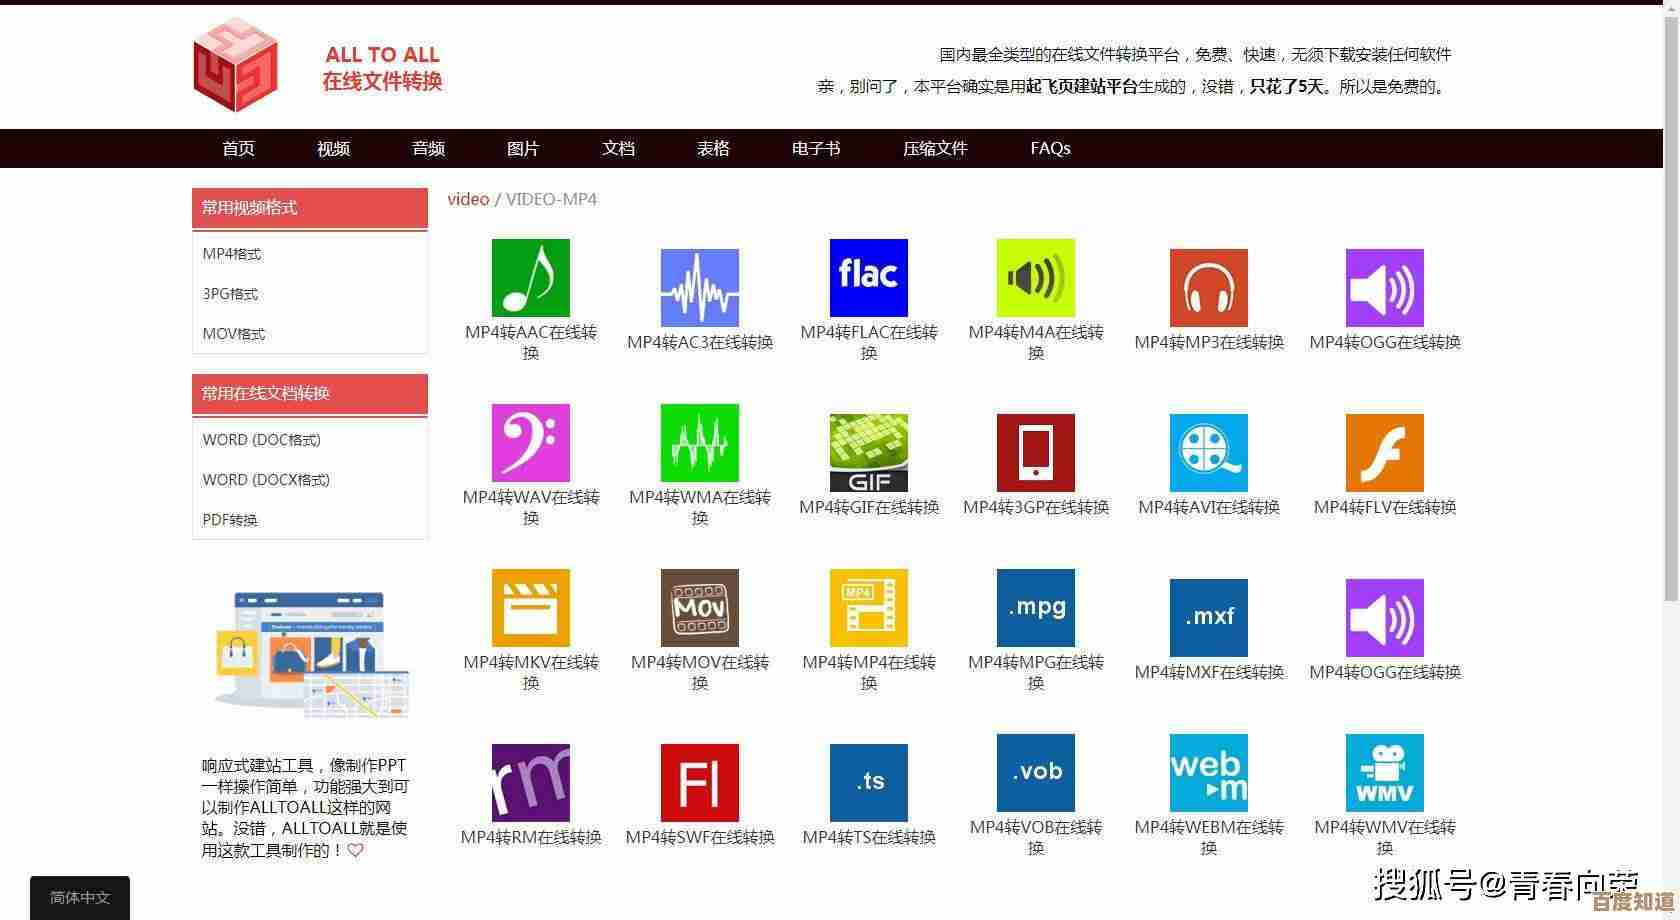Open the MP4 to FLAC converter icon
The image size is (1680, 920).
(868, 278)
